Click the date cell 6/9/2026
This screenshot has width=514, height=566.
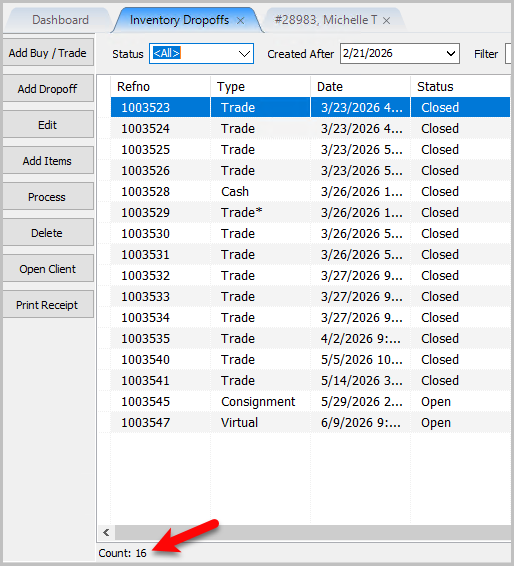[360, 422]
